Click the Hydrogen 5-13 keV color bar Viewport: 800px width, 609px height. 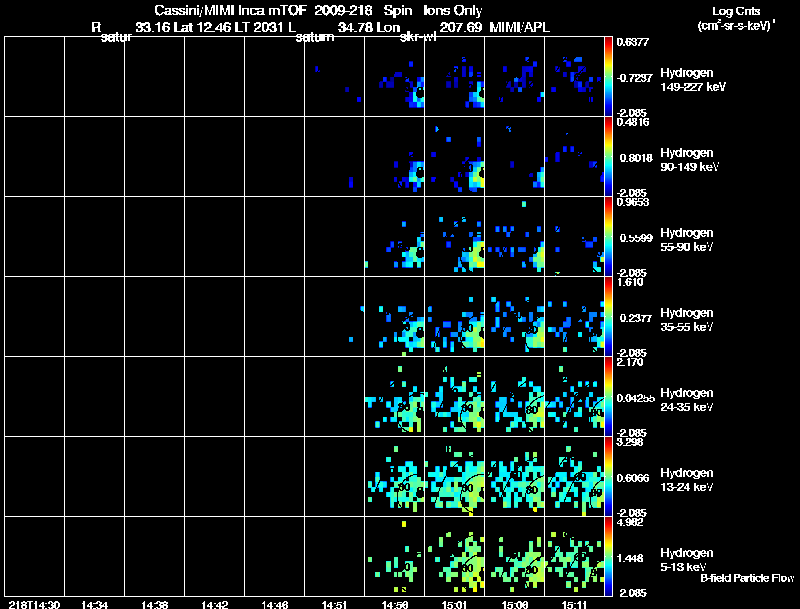point(608,556)
